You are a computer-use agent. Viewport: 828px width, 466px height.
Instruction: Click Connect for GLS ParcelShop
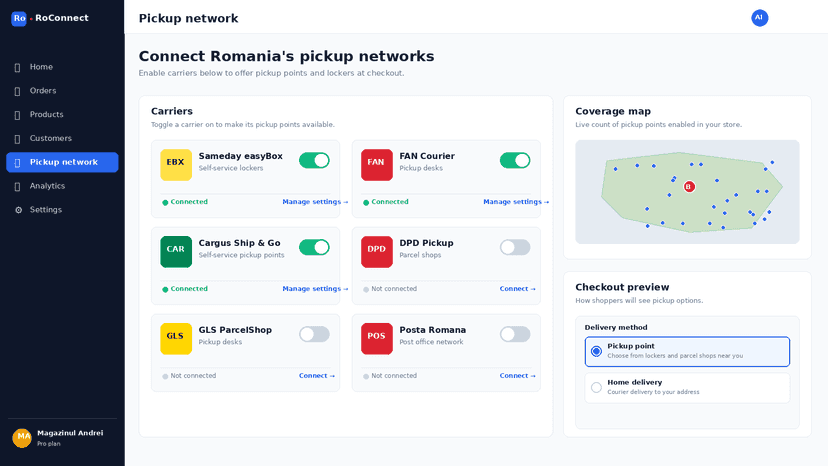point(317,376)
